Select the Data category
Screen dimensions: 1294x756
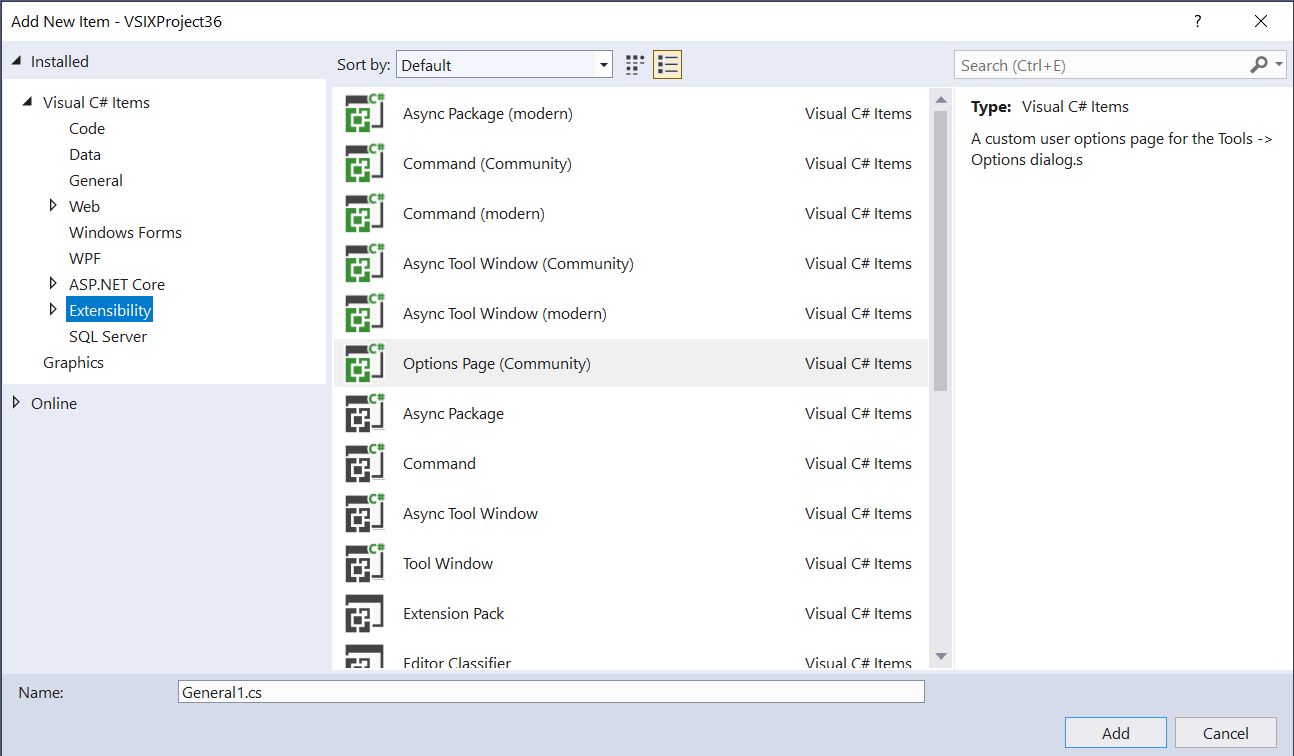coord(85,154)
